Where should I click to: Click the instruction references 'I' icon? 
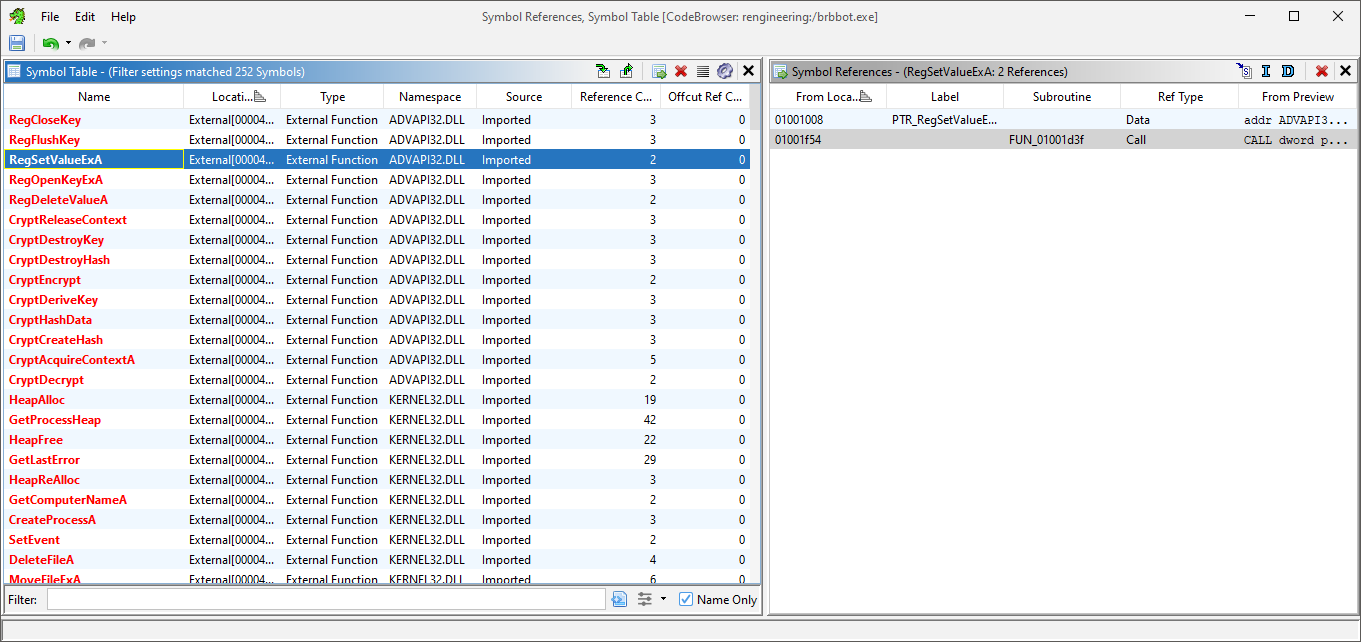(1265, 71)
